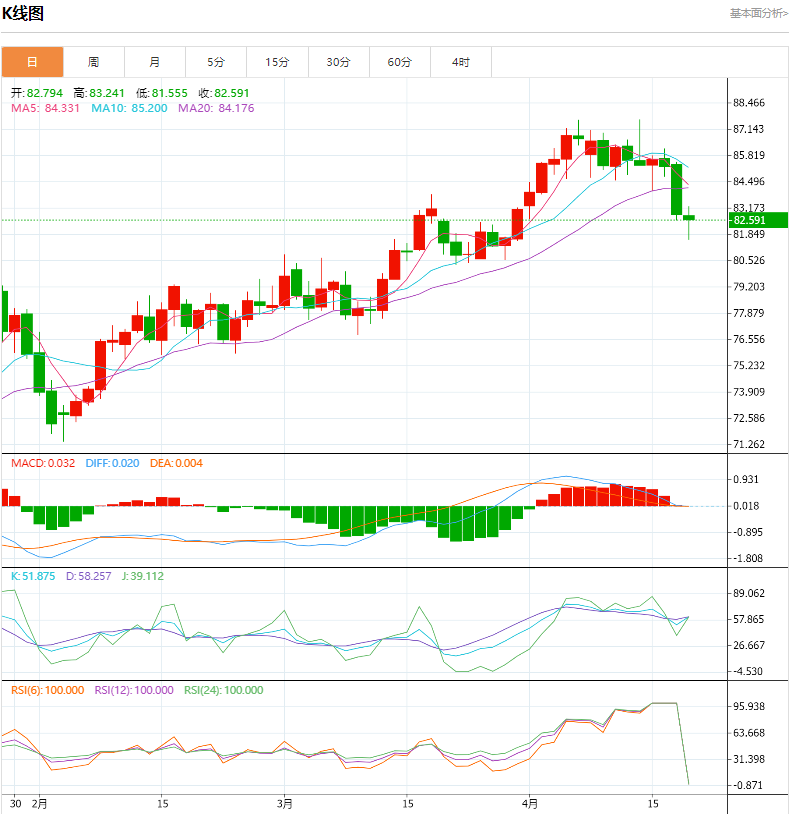Click the 4月 date marker on time axis

tap(530, 803)
